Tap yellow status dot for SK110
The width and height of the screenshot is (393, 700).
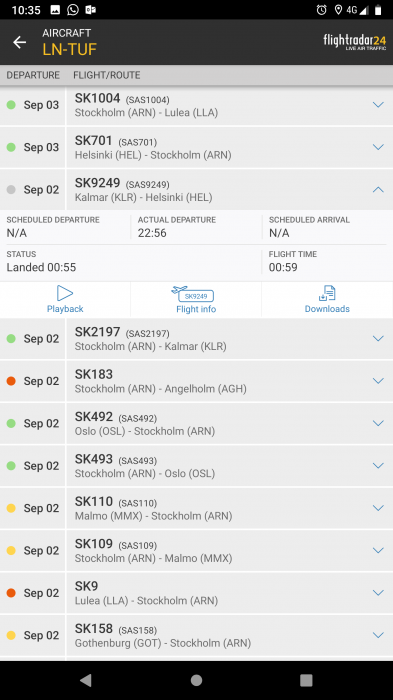[x=11, y=508]
